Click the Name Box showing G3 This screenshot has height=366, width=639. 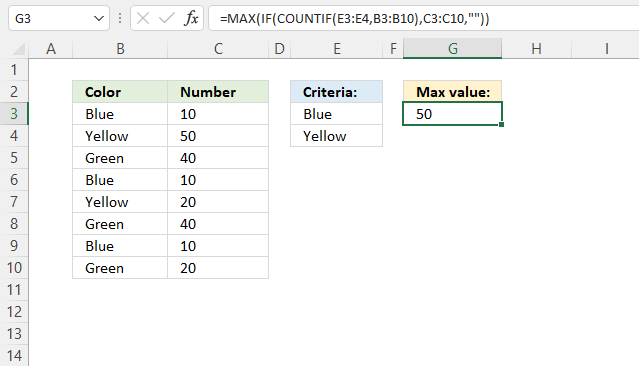click(x=59, y=18)
